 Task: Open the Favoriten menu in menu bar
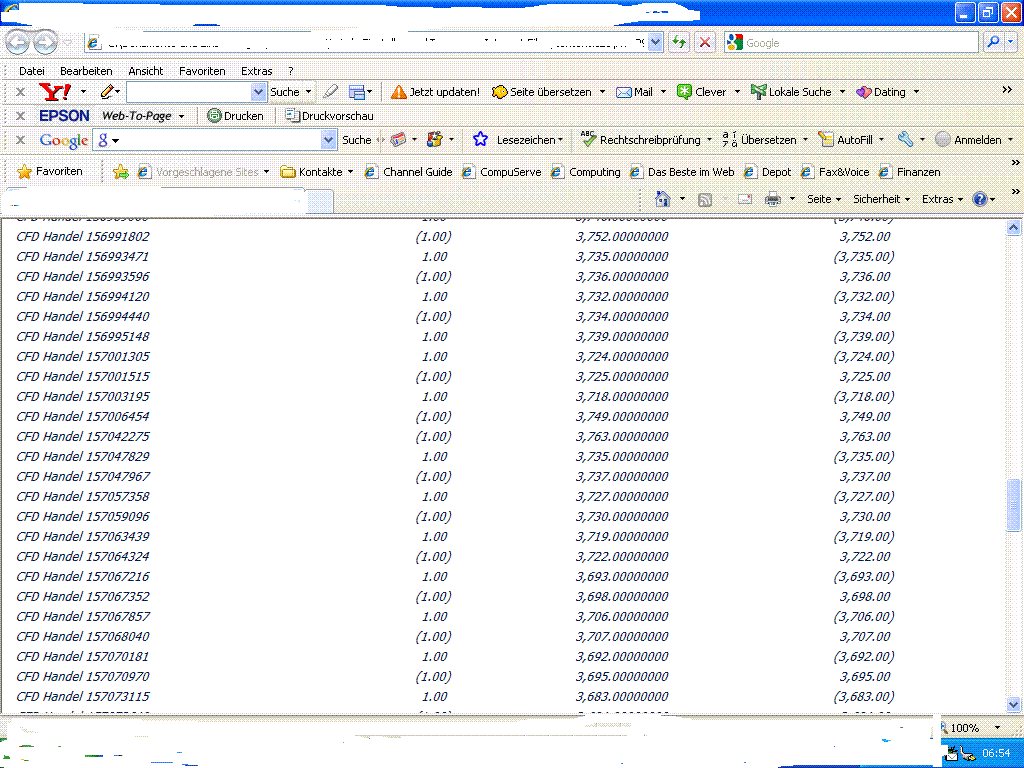(202, 71)
